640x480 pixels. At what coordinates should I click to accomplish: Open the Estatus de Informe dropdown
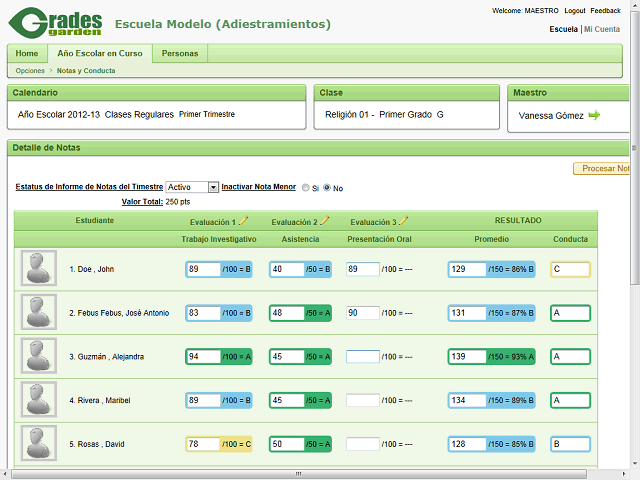(x=192, y=187)
